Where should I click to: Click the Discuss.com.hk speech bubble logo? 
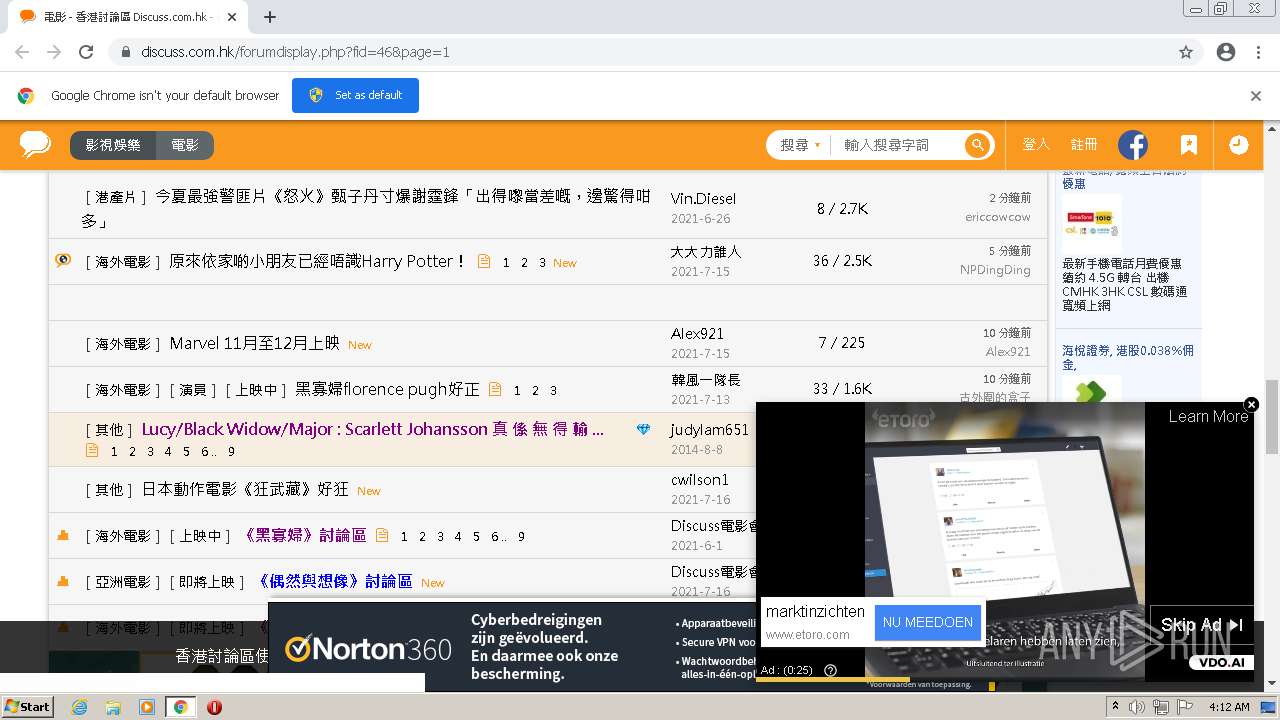point(35,145)
